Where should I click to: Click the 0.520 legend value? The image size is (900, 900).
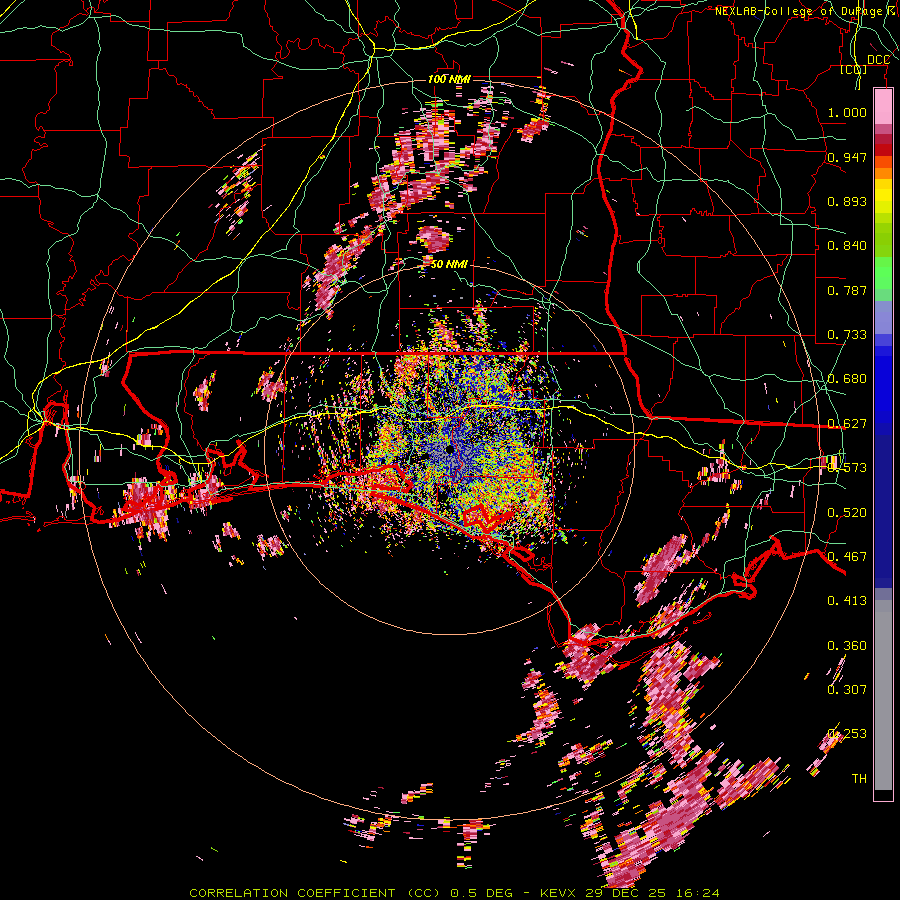click(x=847, y=512)
